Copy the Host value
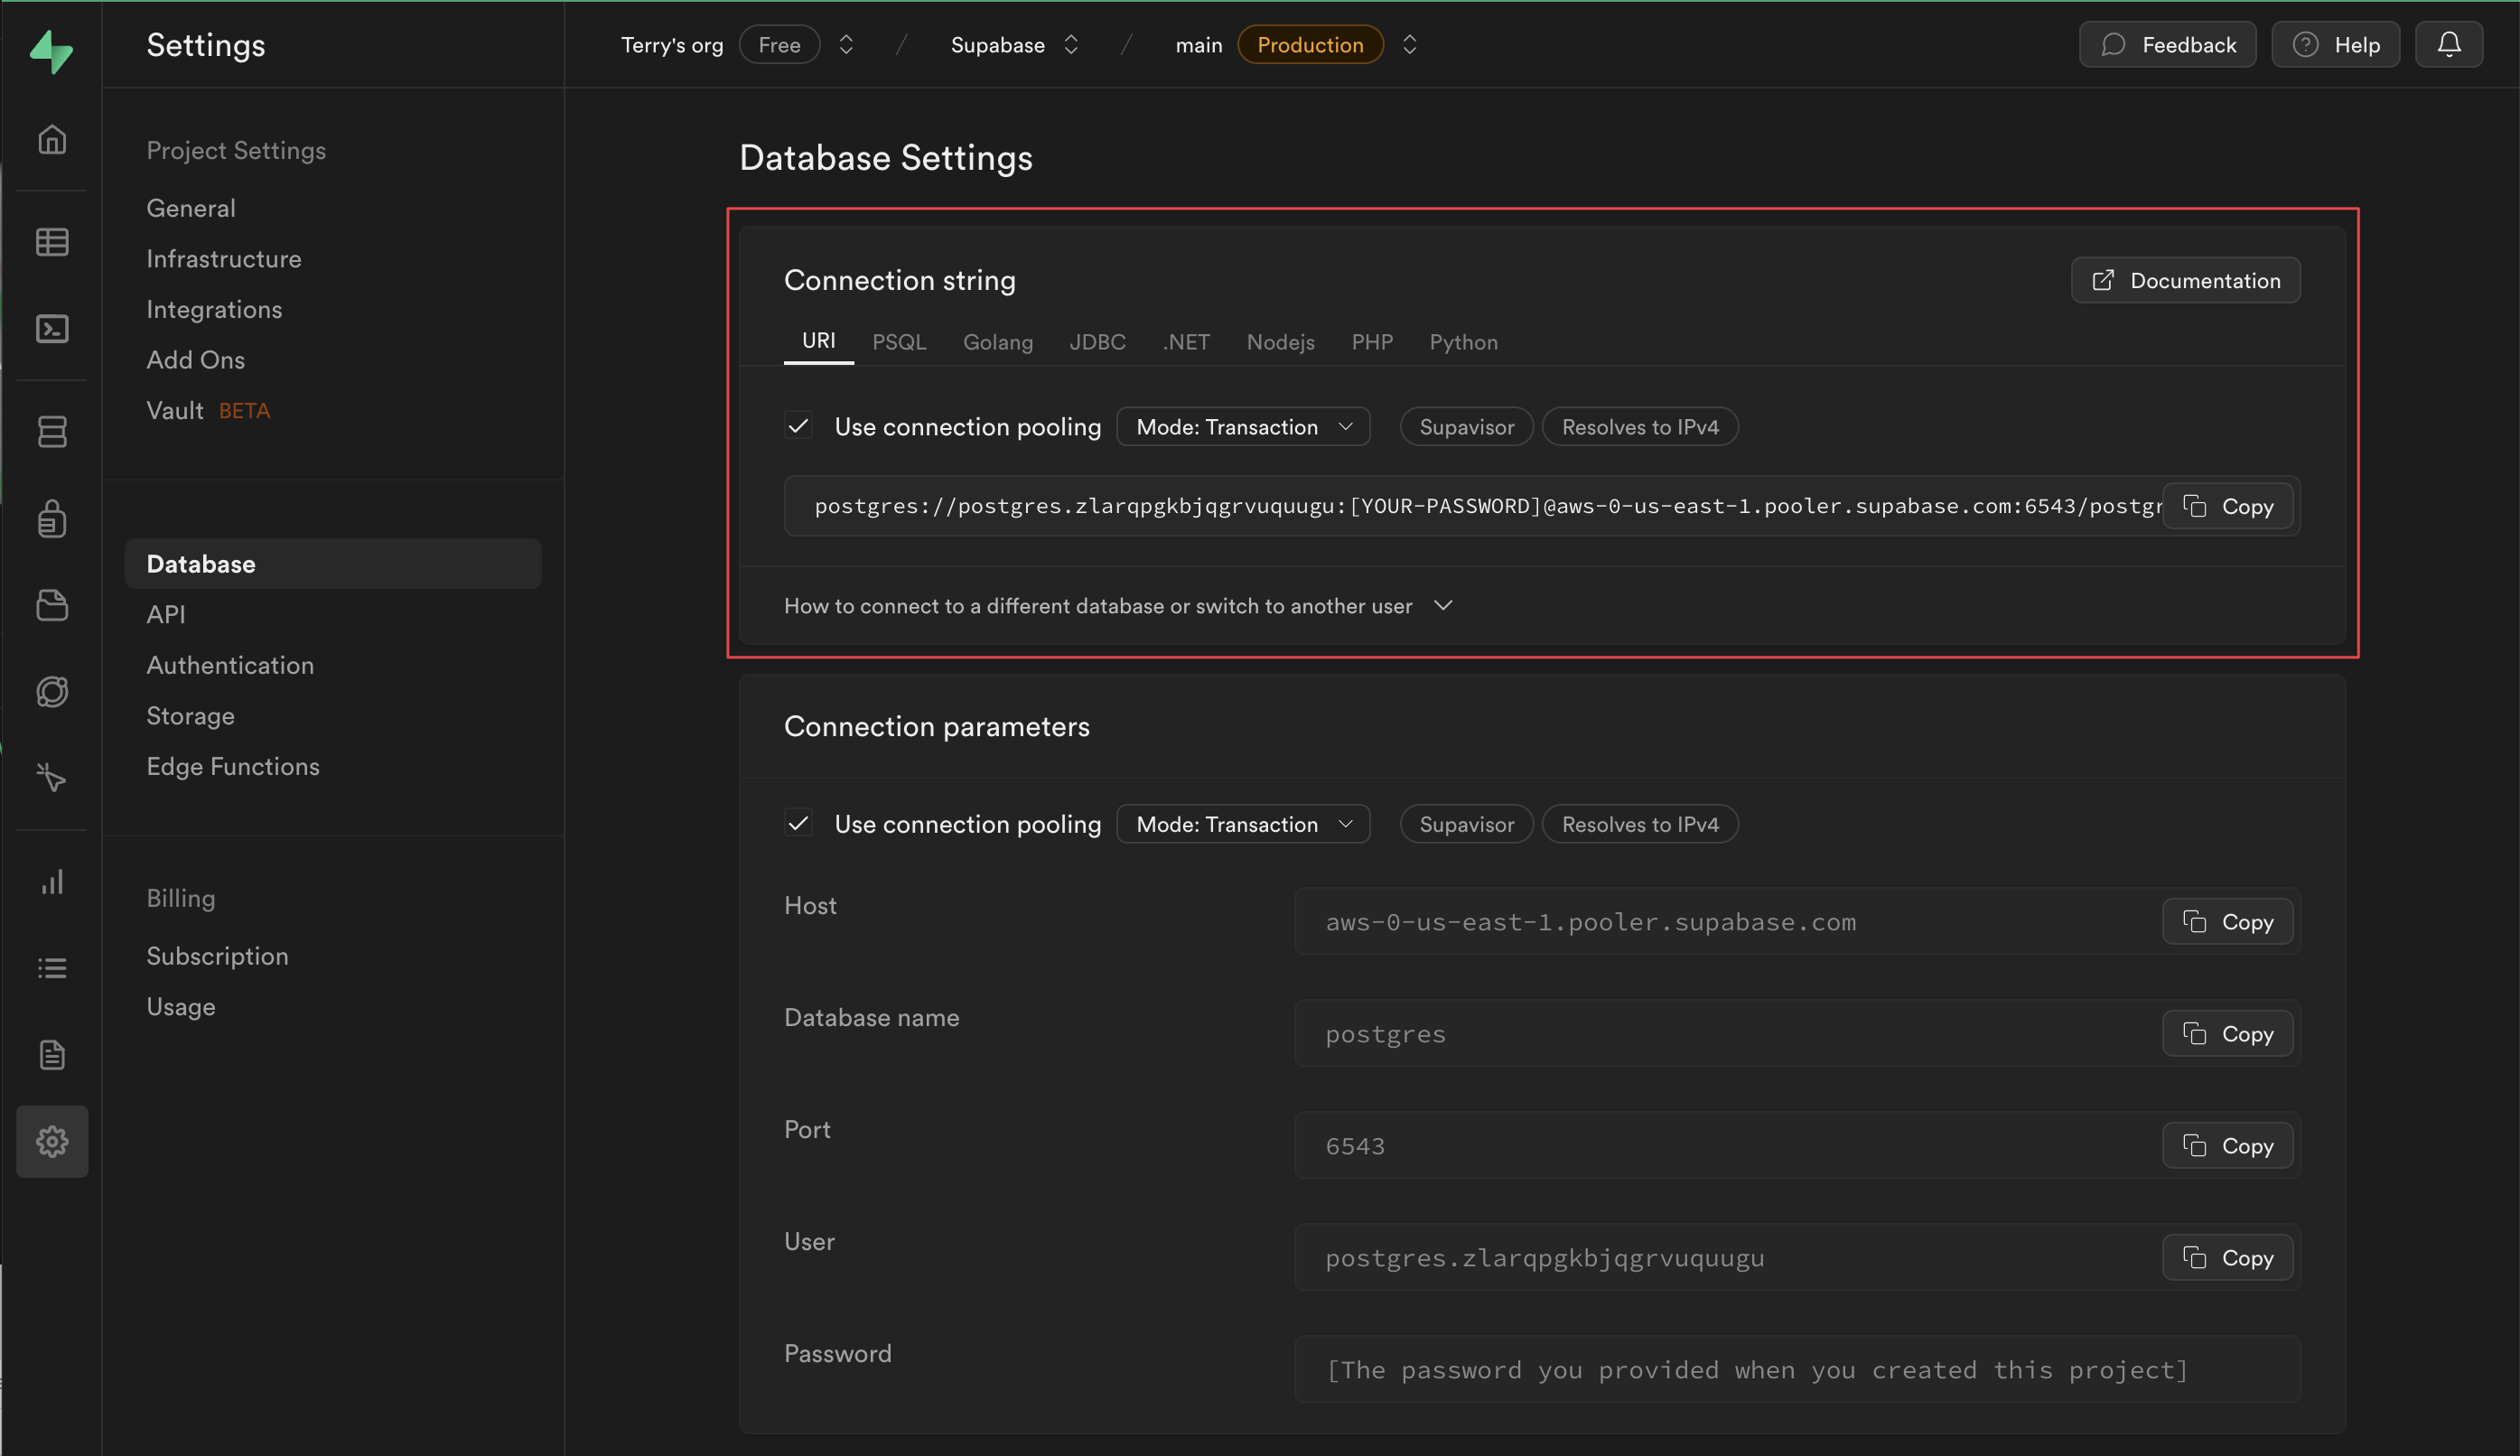The height and width of the screenshot is (1456, 2520). coord(2227,921)
